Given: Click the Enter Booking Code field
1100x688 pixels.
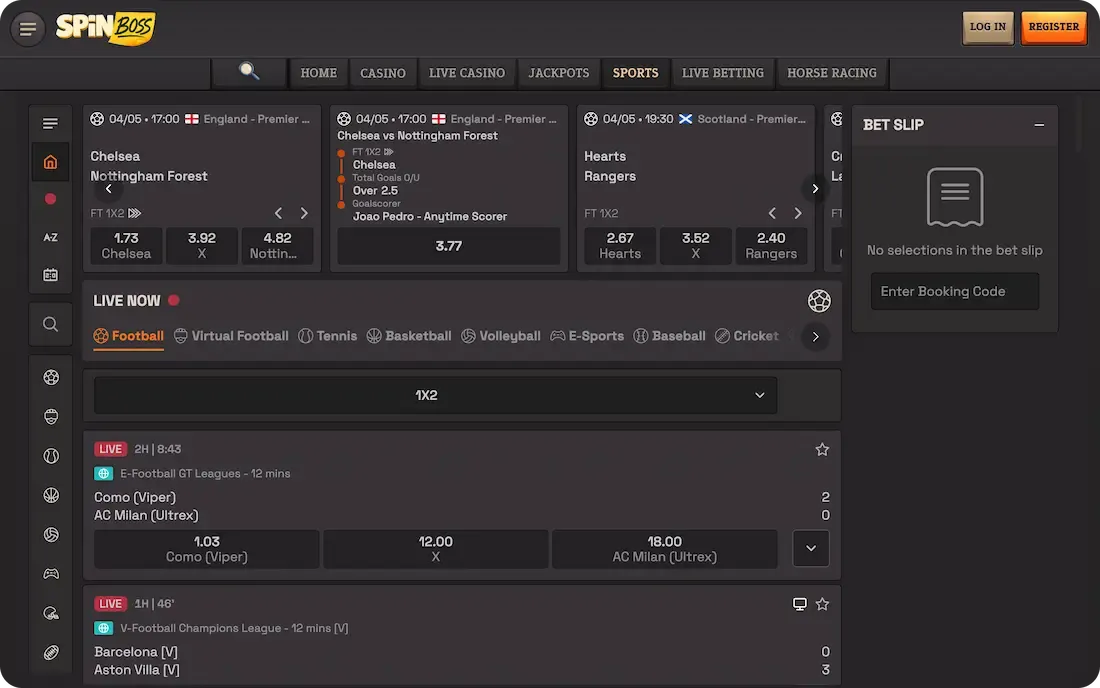Looking at the screenshot, I should click(x=955, y=291).
